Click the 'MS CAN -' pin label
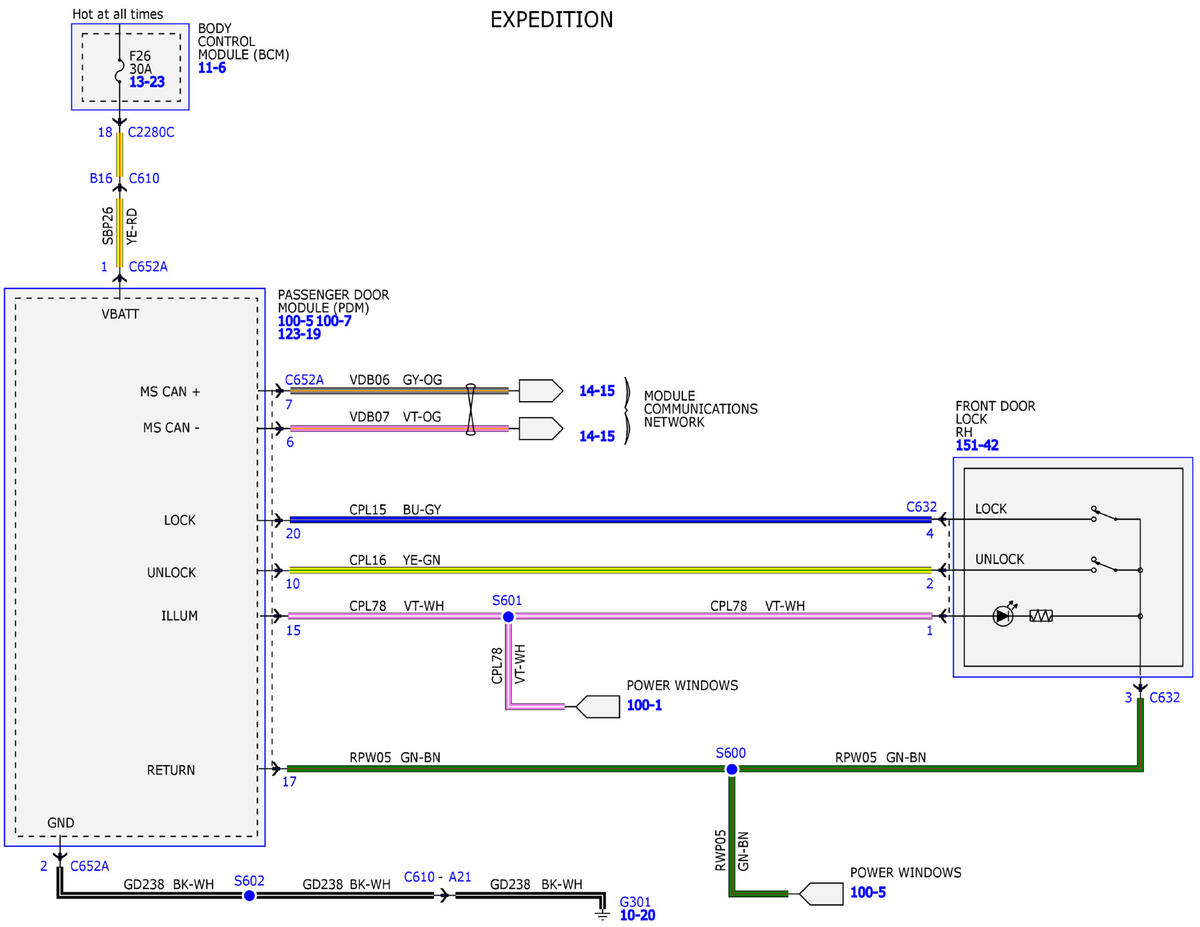 [x=170, y=427]
